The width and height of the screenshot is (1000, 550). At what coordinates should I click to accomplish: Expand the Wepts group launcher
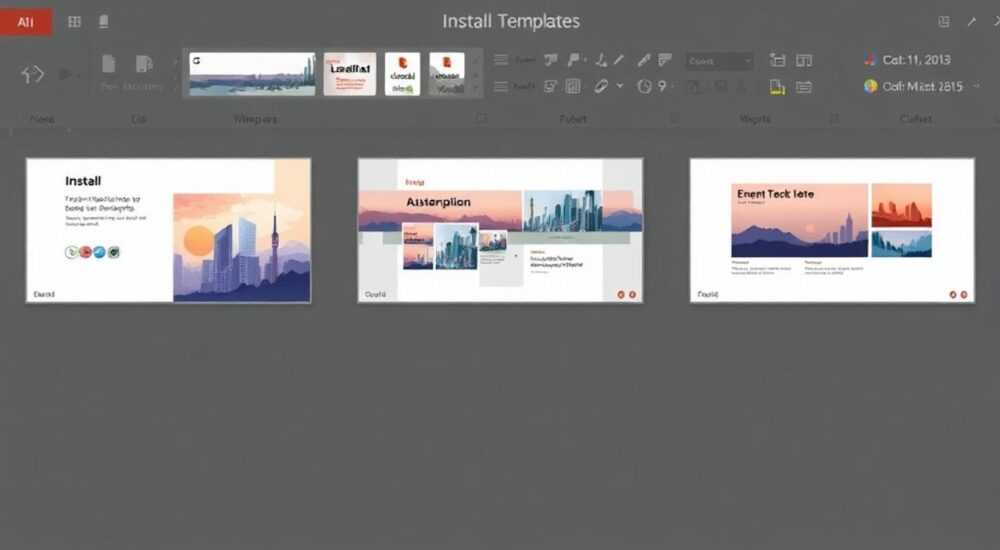point(833,119)
